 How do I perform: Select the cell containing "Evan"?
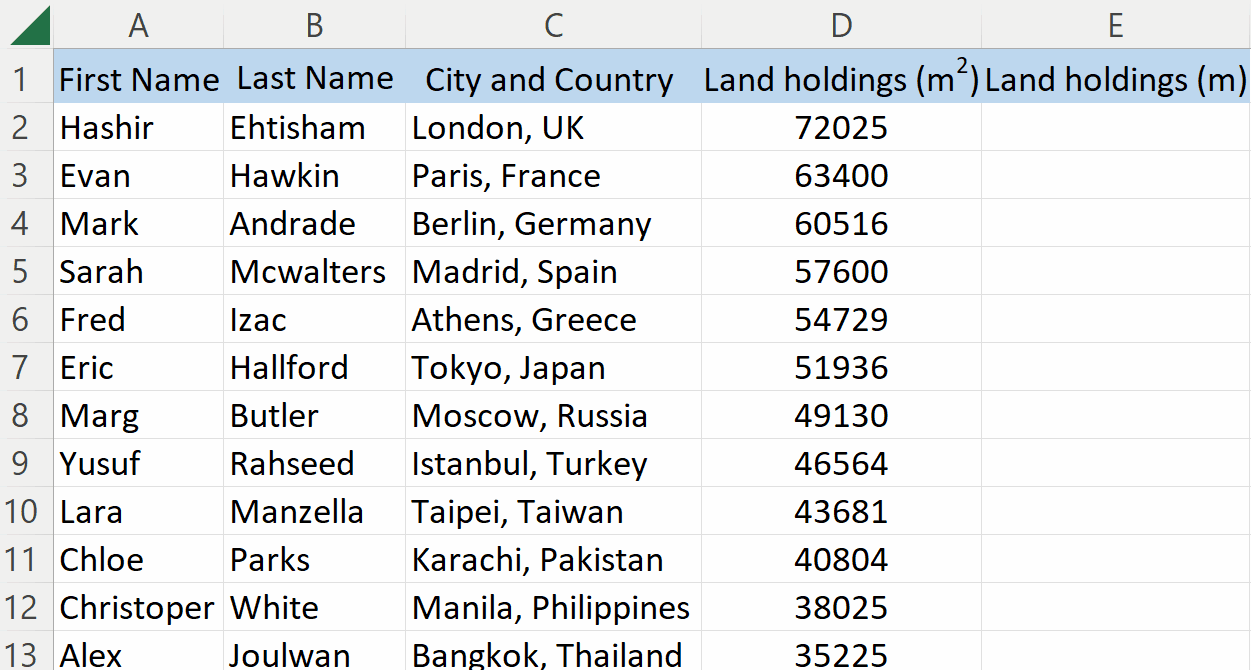tap(139, 175)
